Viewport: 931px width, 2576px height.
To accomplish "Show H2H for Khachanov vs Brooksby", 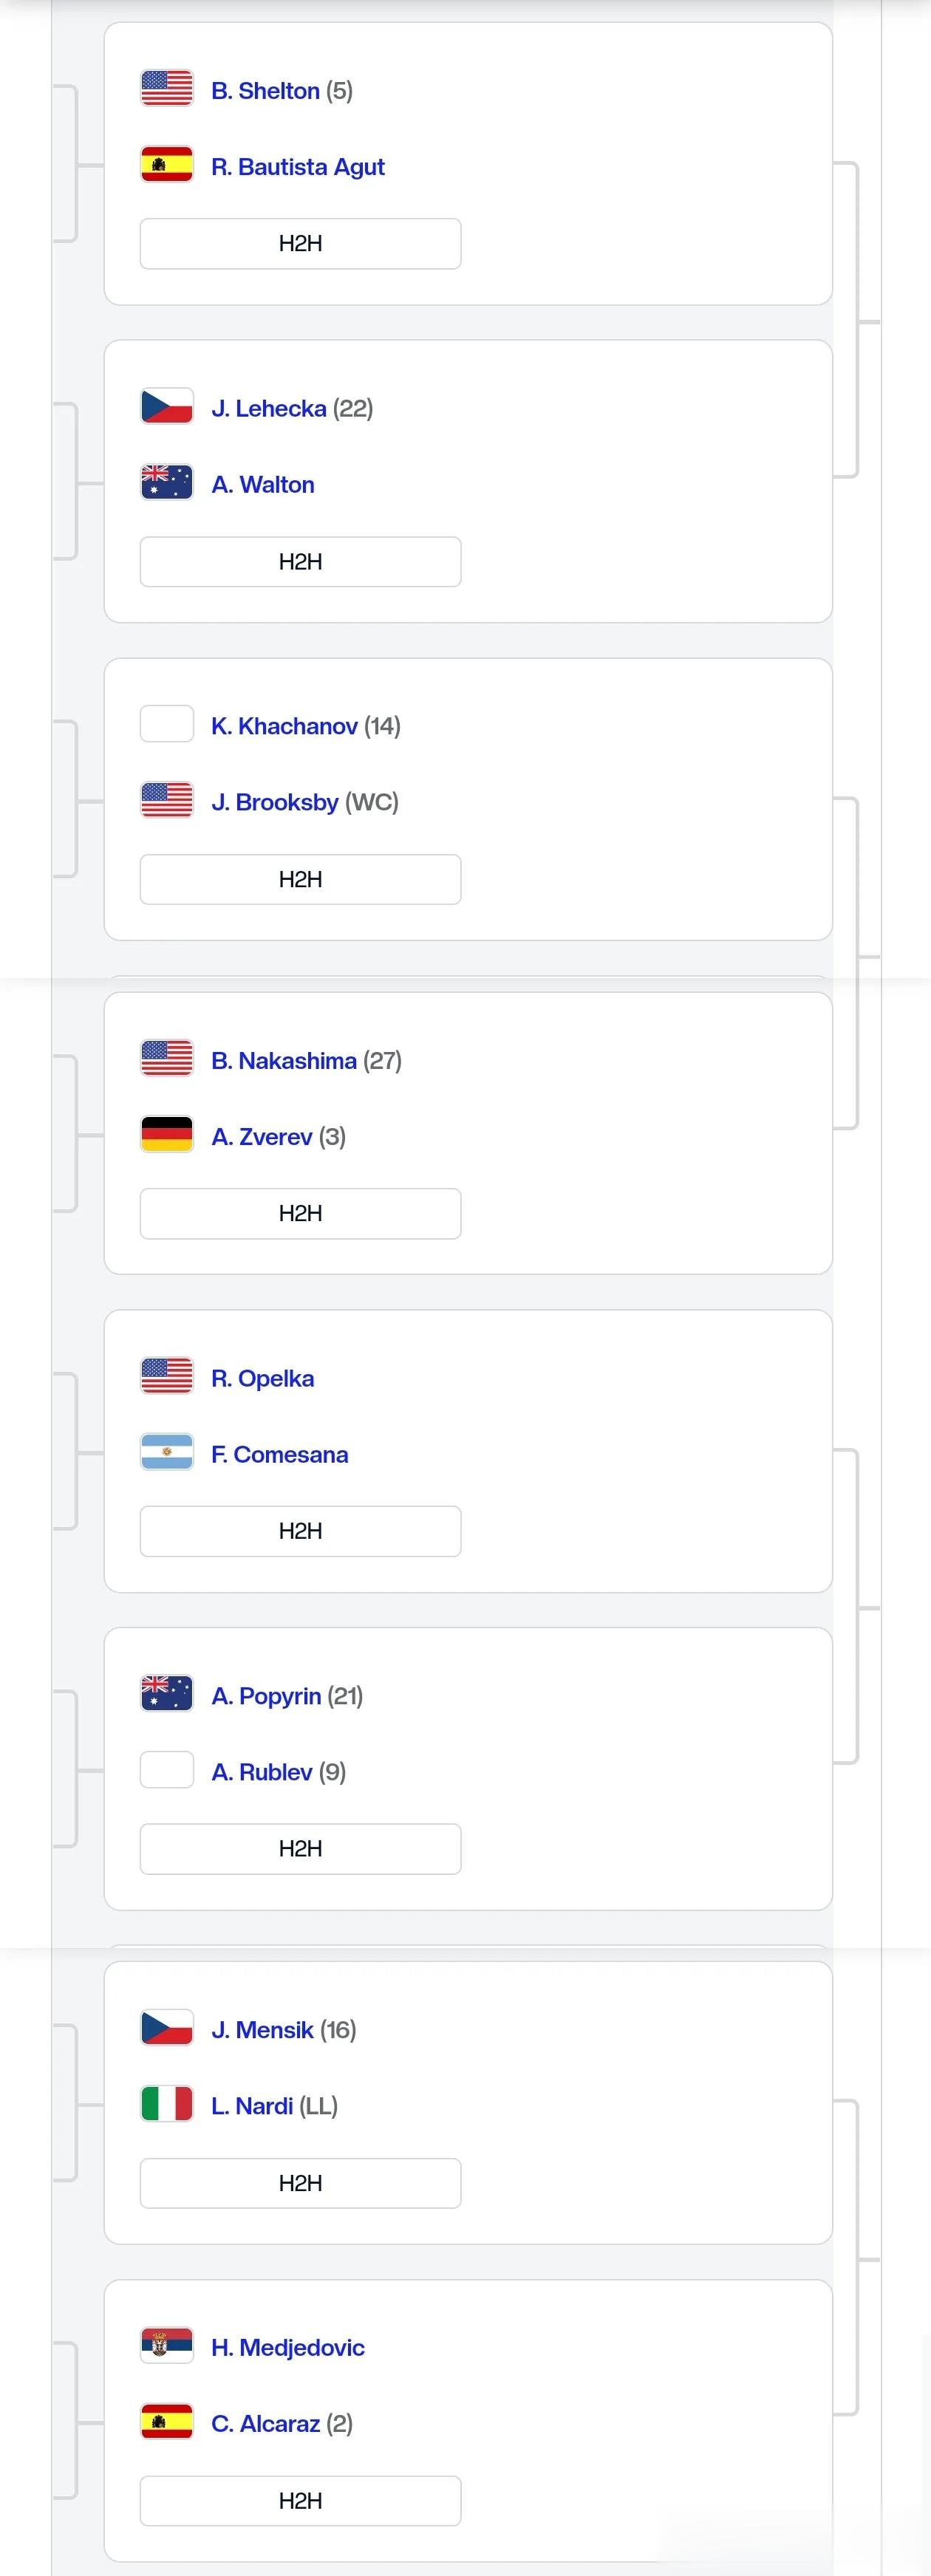I will click(x=300, y=880).
